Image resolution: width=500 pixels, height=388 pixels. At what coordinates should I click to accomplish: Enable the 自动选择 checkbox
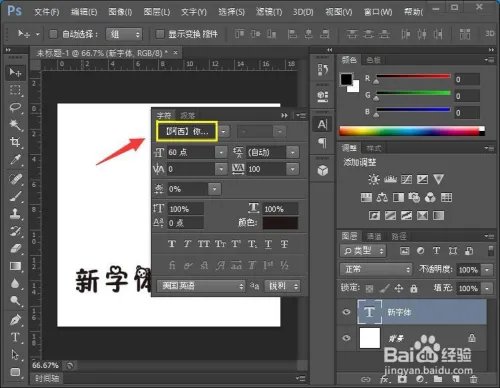(x=53, y=34)
